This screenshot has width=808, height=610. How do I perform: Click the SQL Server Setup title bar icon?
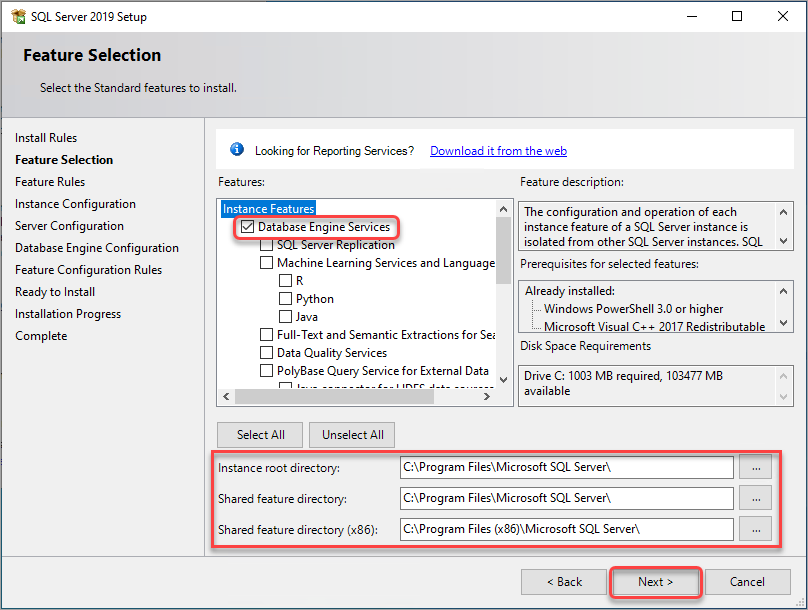click(x=18, y=16)
